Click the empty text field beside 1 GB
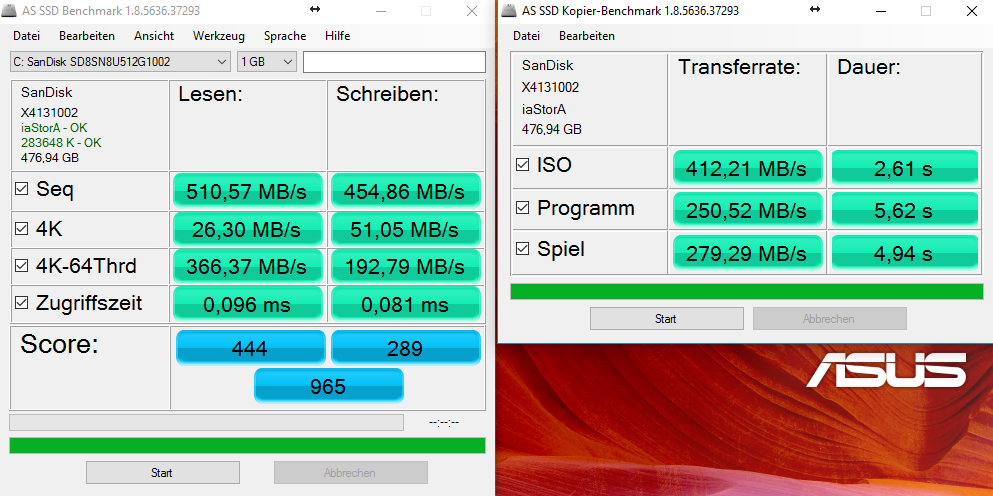 pyautogui.click(x=393, y=62)
